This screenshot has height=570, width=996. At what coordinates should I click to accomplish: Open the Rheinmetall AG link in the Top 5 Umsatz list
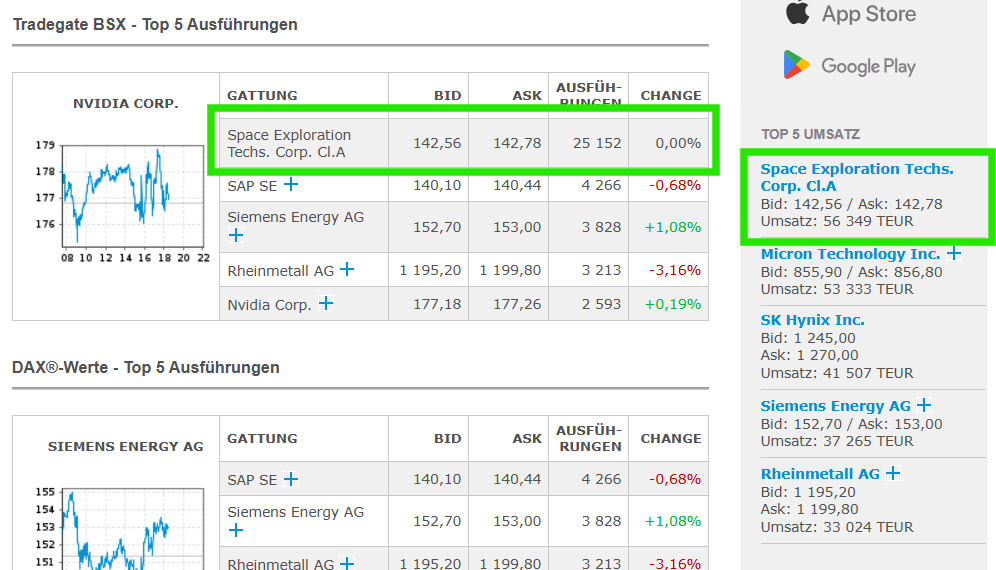tap(820, 474)
